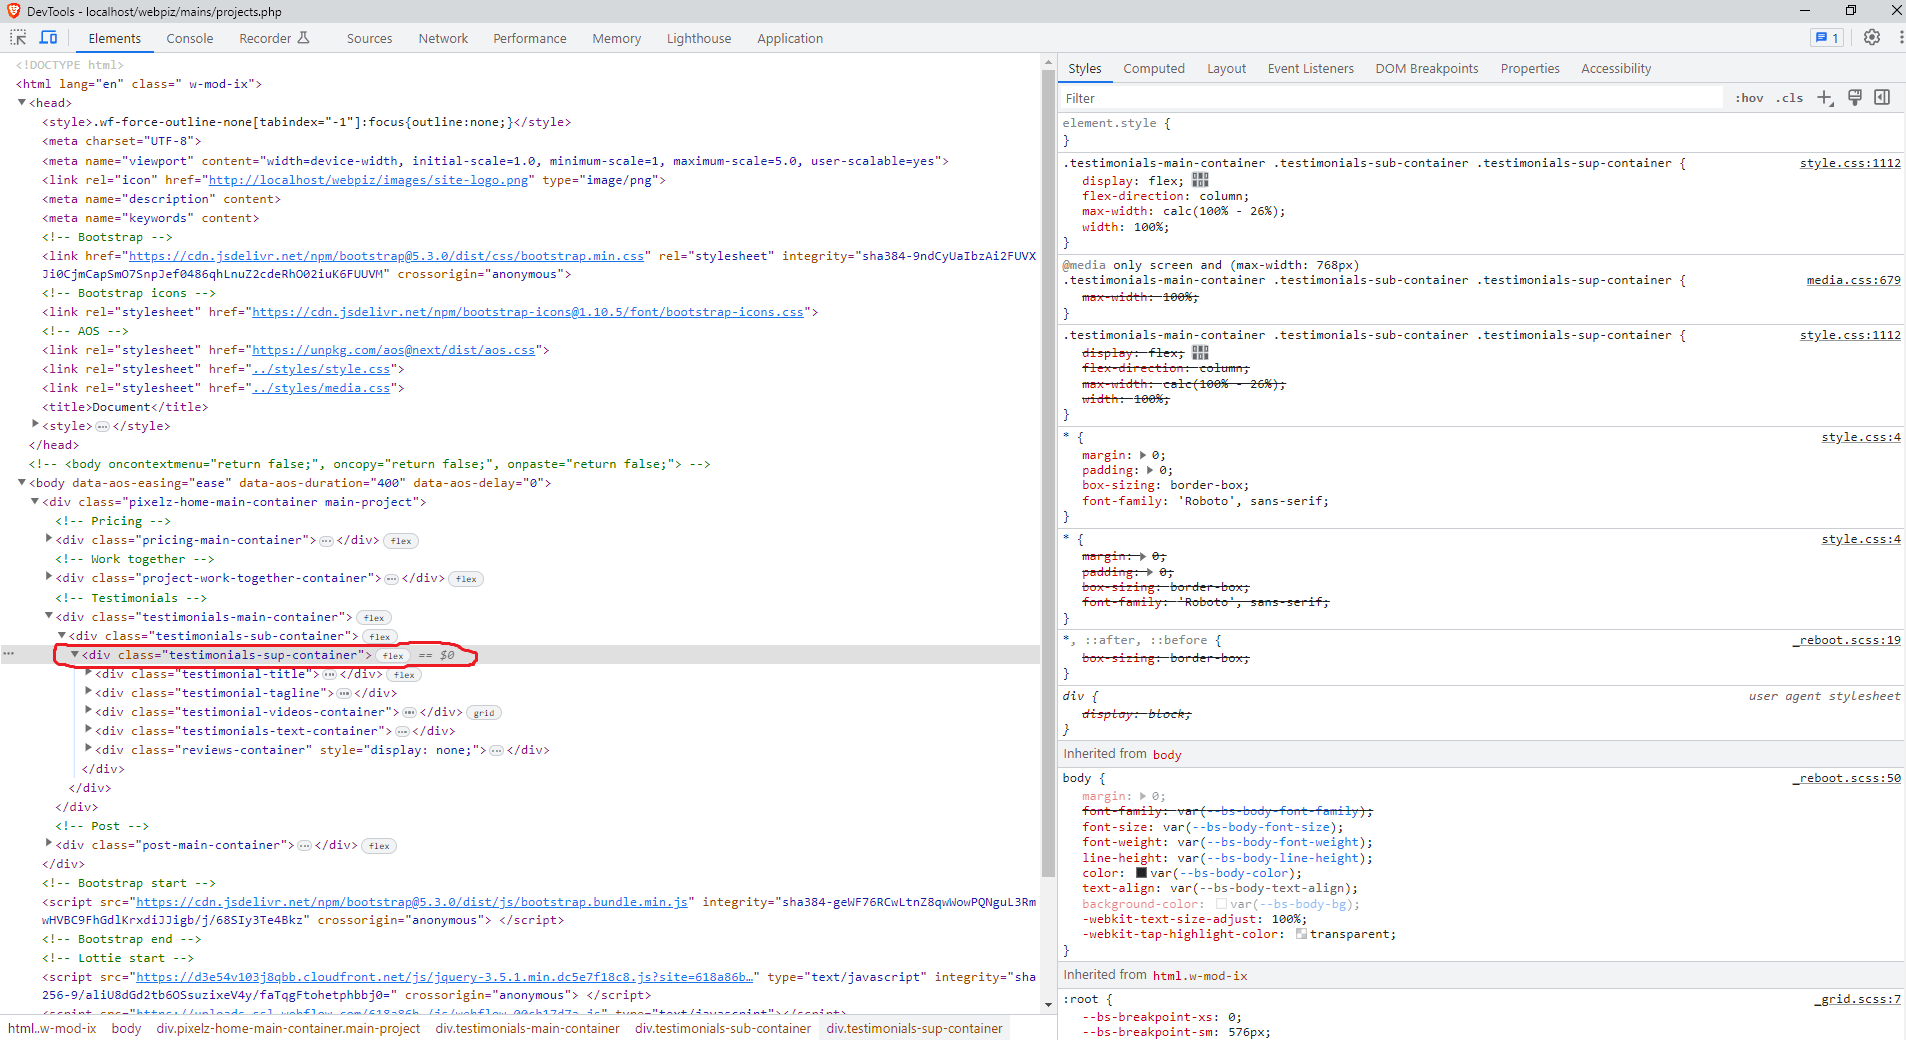
Task: Expand the post-main-container div
Action: coord(49,844)
